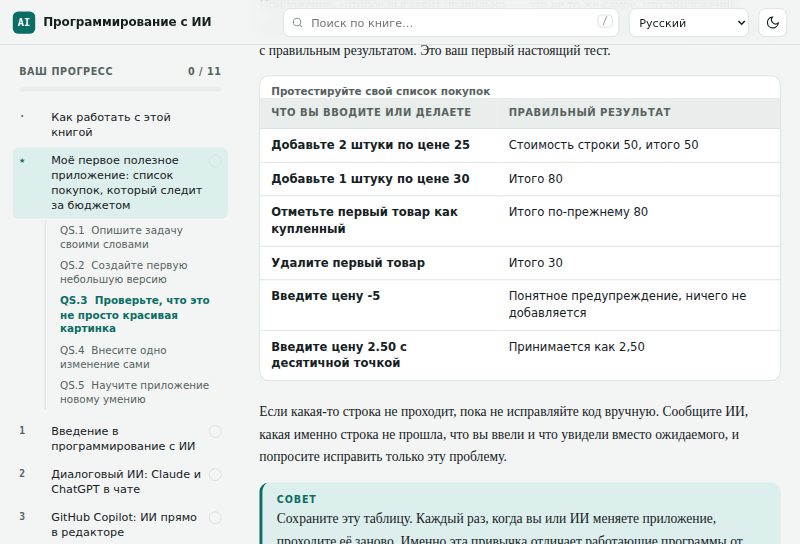800x544 pixels.
Task: Click result cell «Итого 30»
Action: [639, 263]
